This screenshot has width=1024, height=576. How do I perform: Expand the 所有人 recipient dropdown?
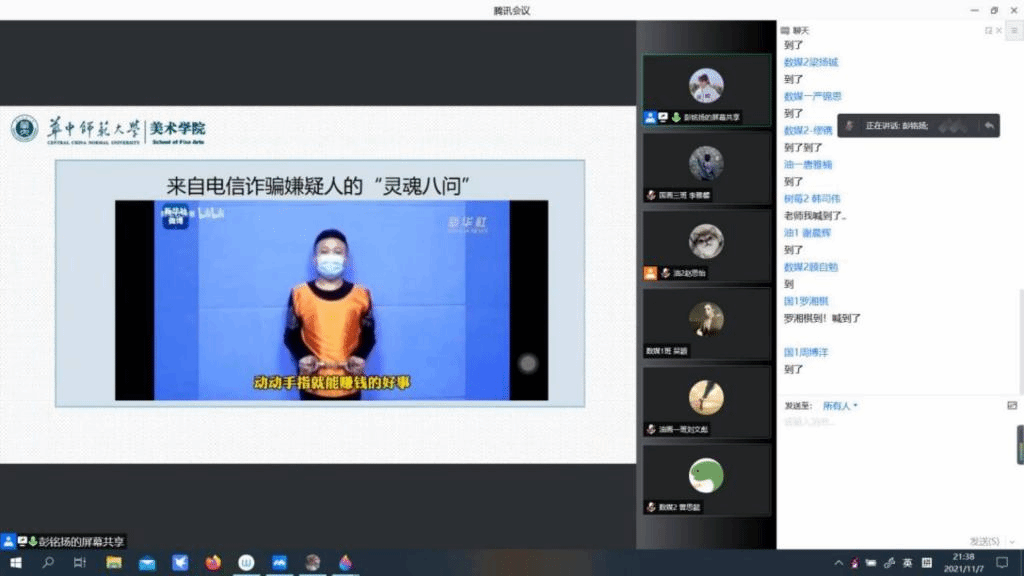pos(840,406)
